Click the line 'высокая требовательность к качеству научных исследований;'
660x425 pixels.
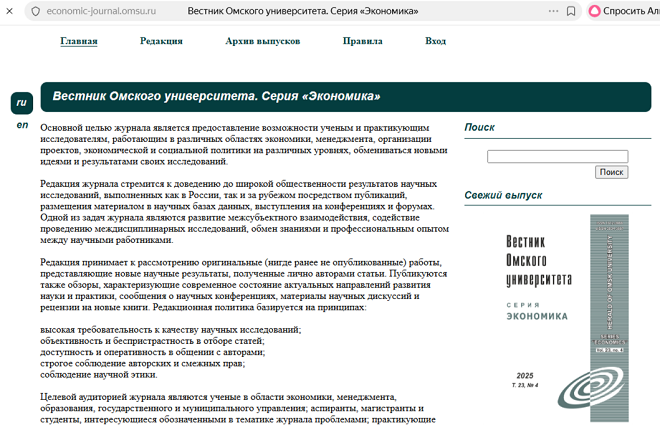(x=171, y=329)
